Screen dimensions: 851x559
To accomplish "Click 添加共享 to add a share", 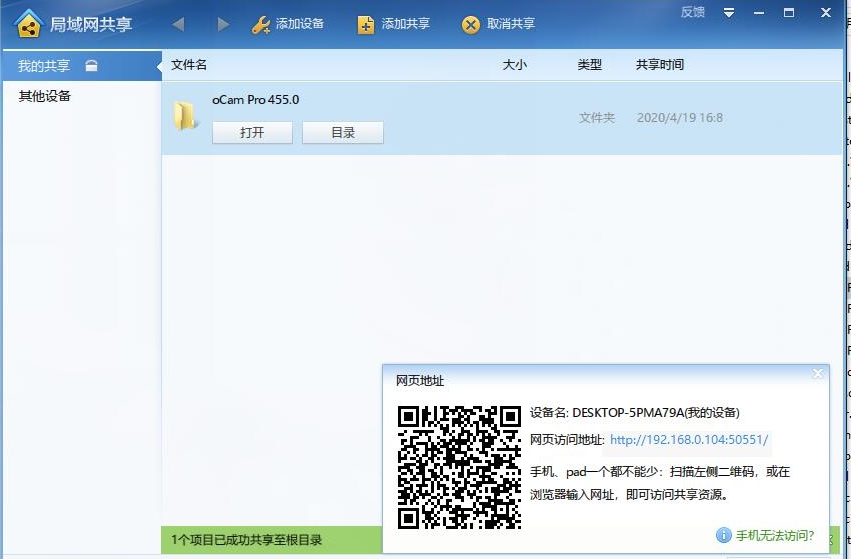I will [394, 24].
